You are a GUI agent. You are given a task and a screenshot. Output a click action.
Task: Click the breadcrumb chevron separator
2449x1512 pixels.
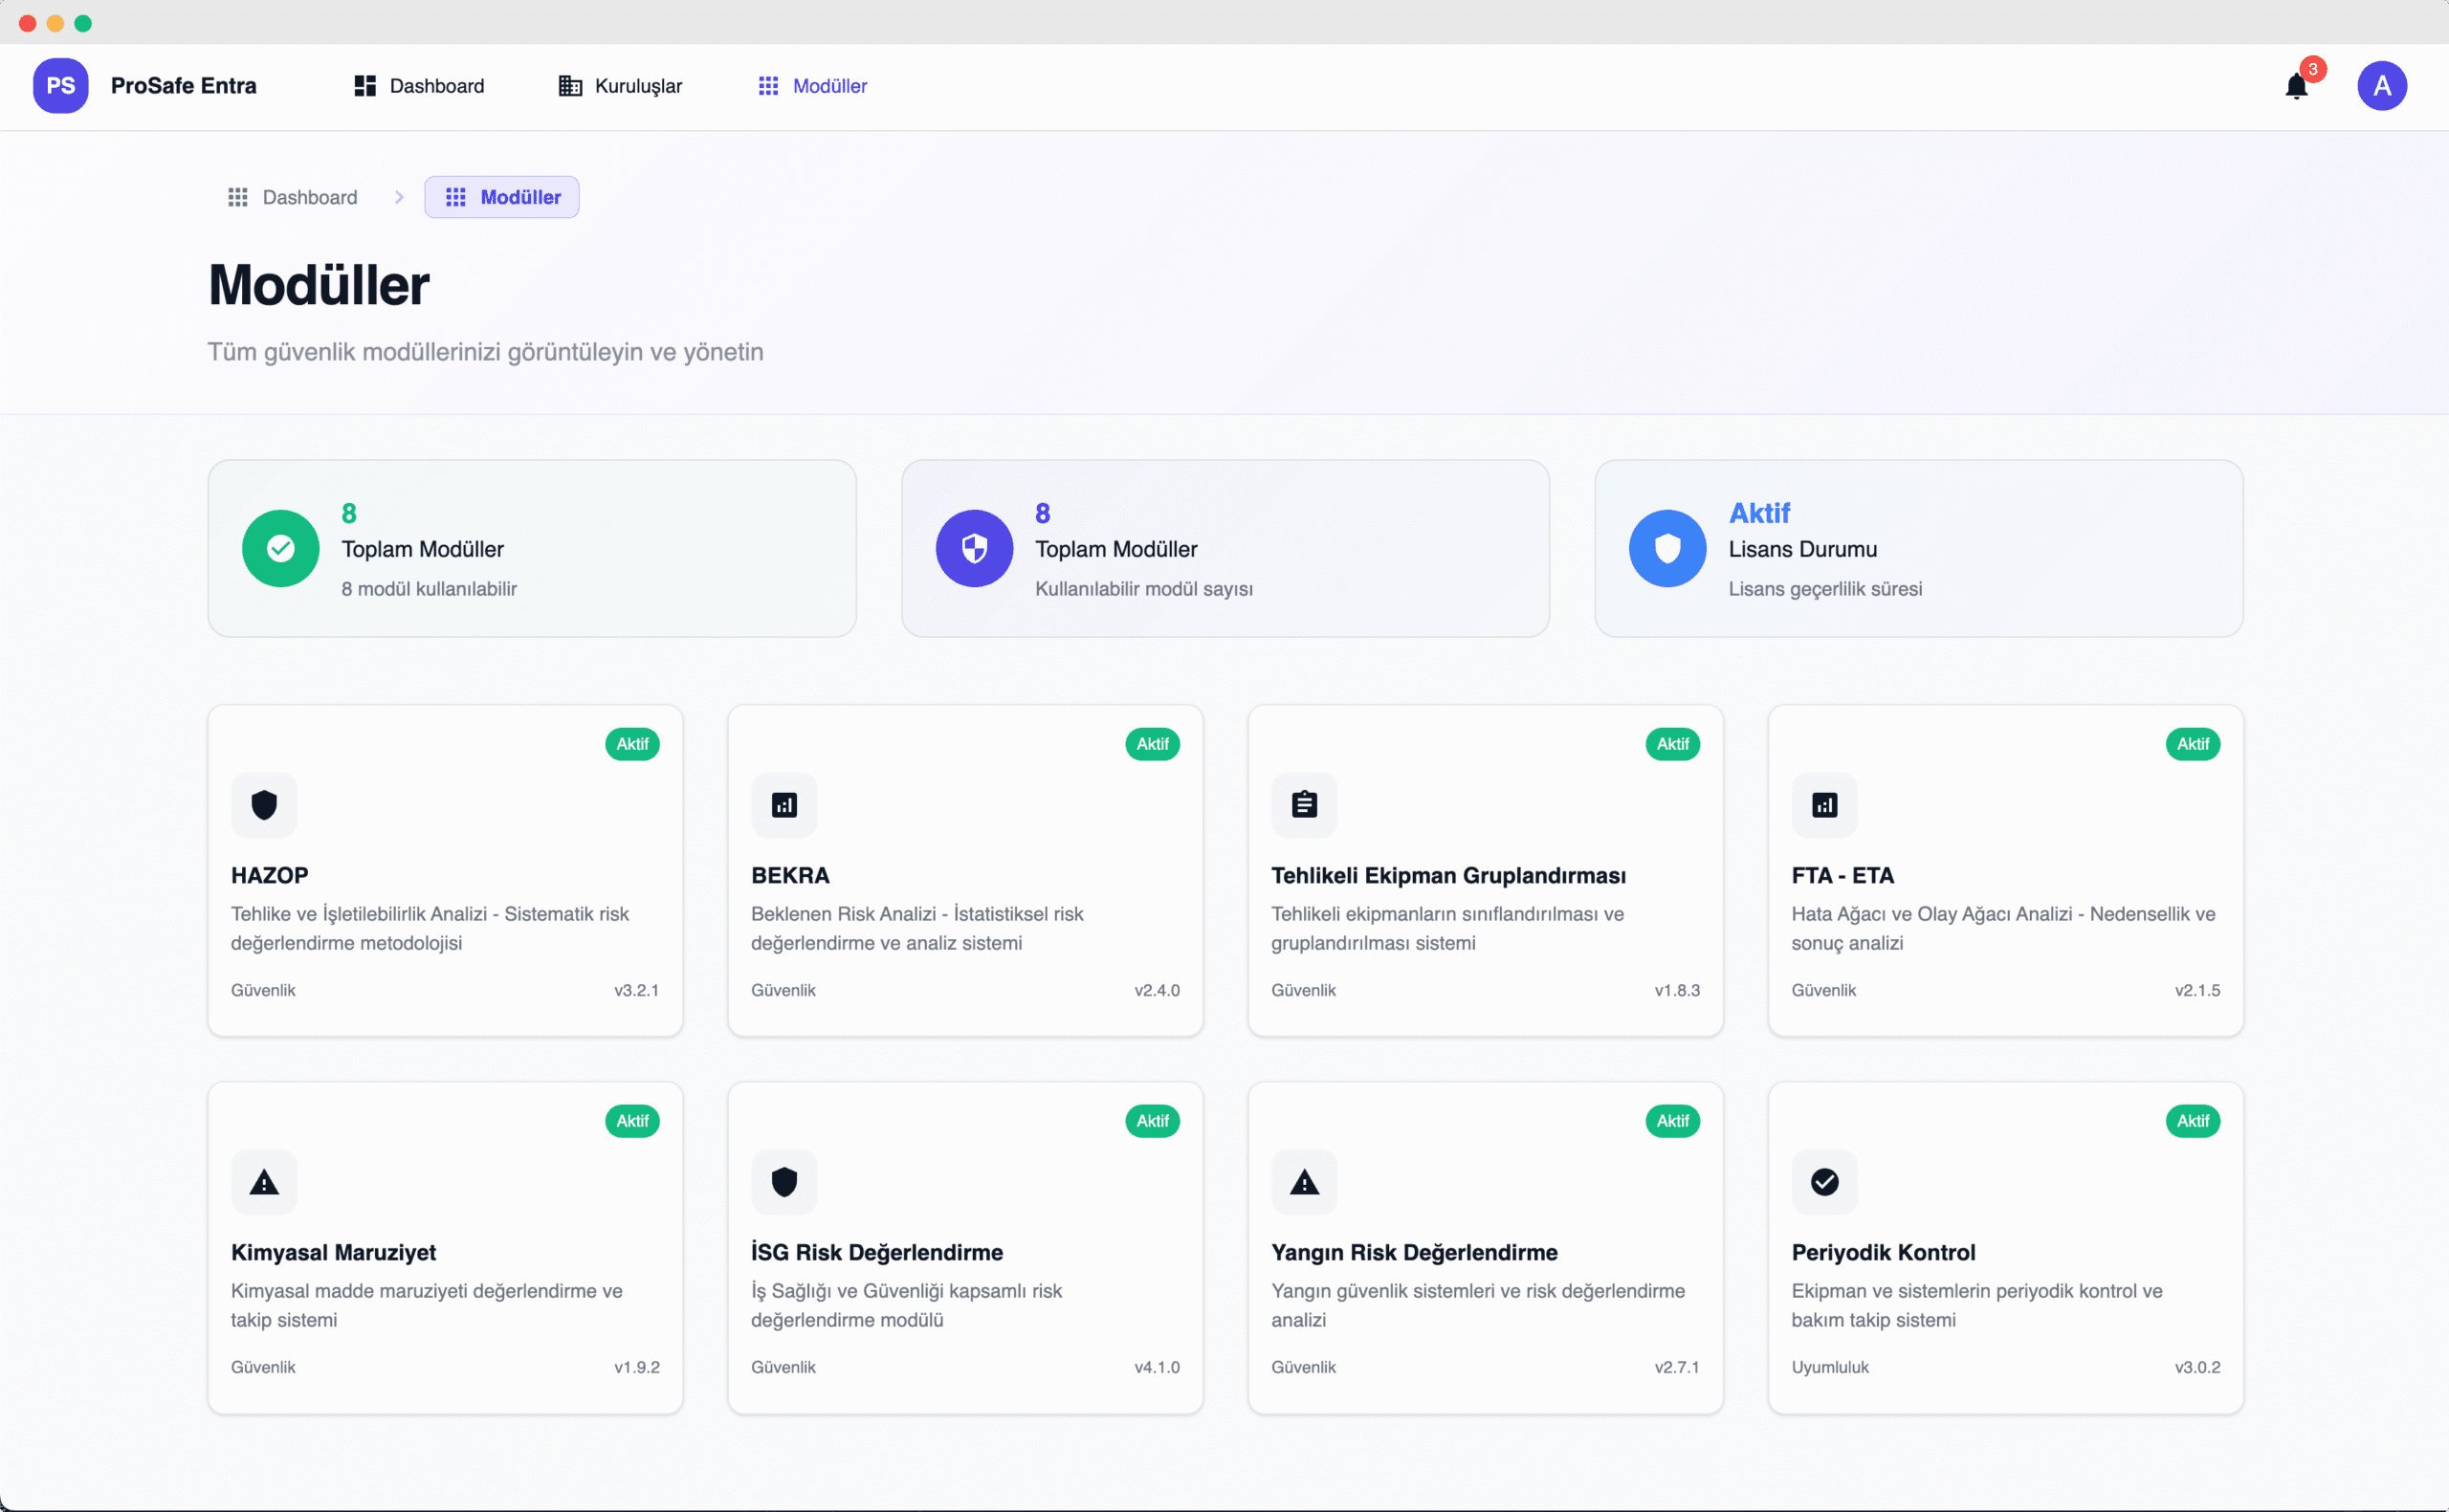click(399, 197)
